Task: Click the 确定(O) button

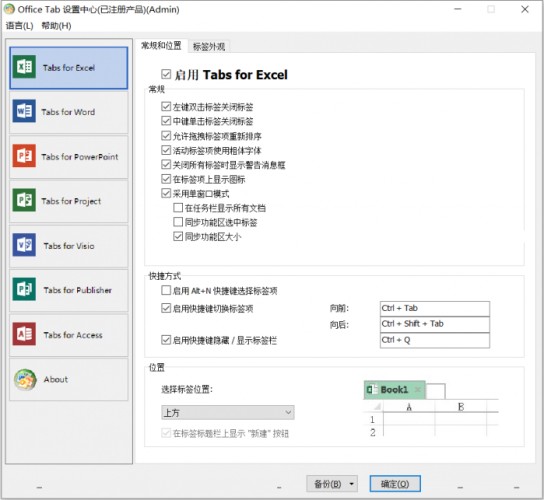Action: (395, 484)
